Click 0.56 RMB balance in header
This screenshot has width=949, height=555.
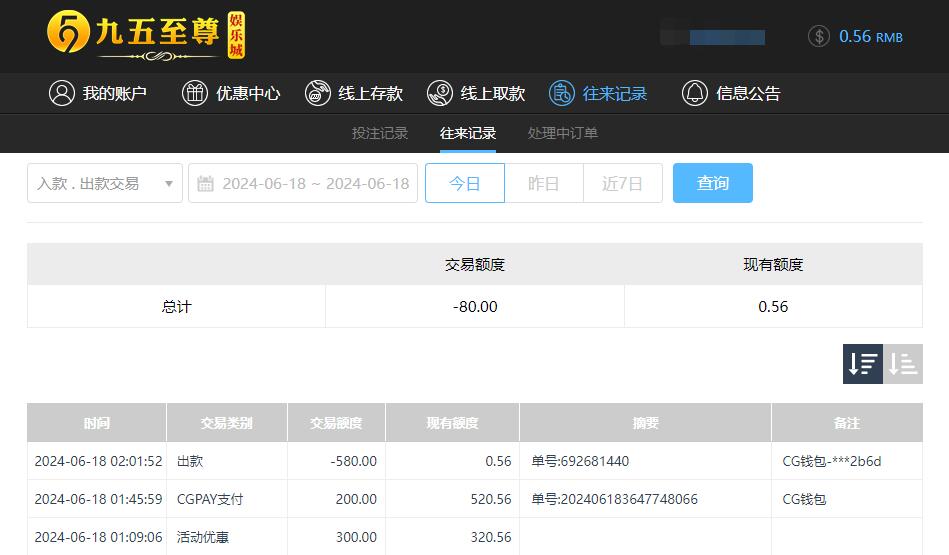click(870, 36)
